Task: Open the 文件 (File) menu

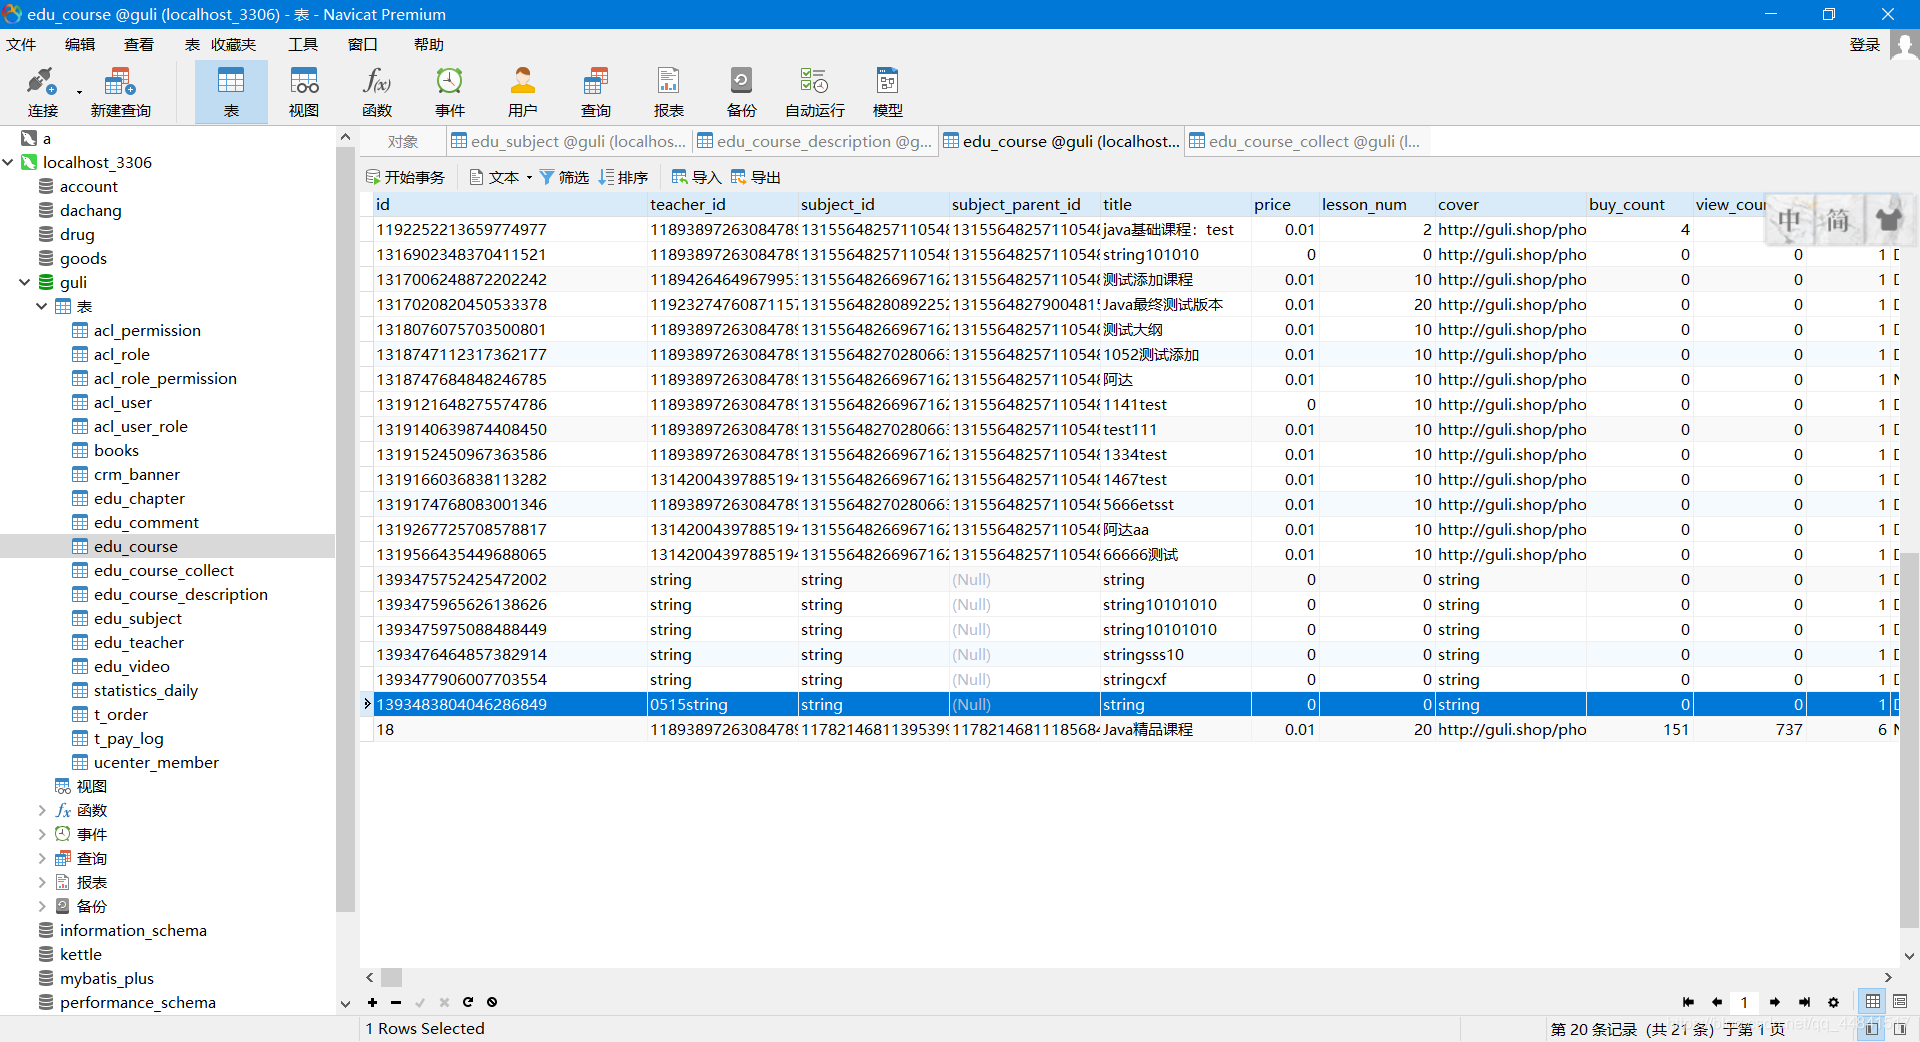Action: [x=21, y=45]
